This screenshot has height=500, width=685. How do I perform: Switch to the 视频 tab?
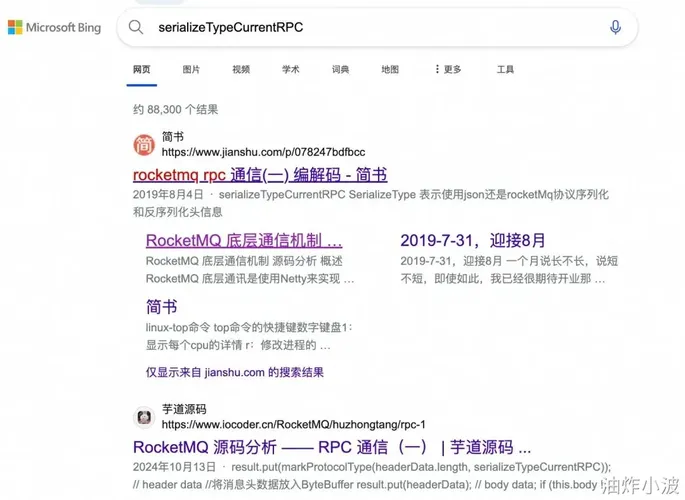(x=241, y=69)
